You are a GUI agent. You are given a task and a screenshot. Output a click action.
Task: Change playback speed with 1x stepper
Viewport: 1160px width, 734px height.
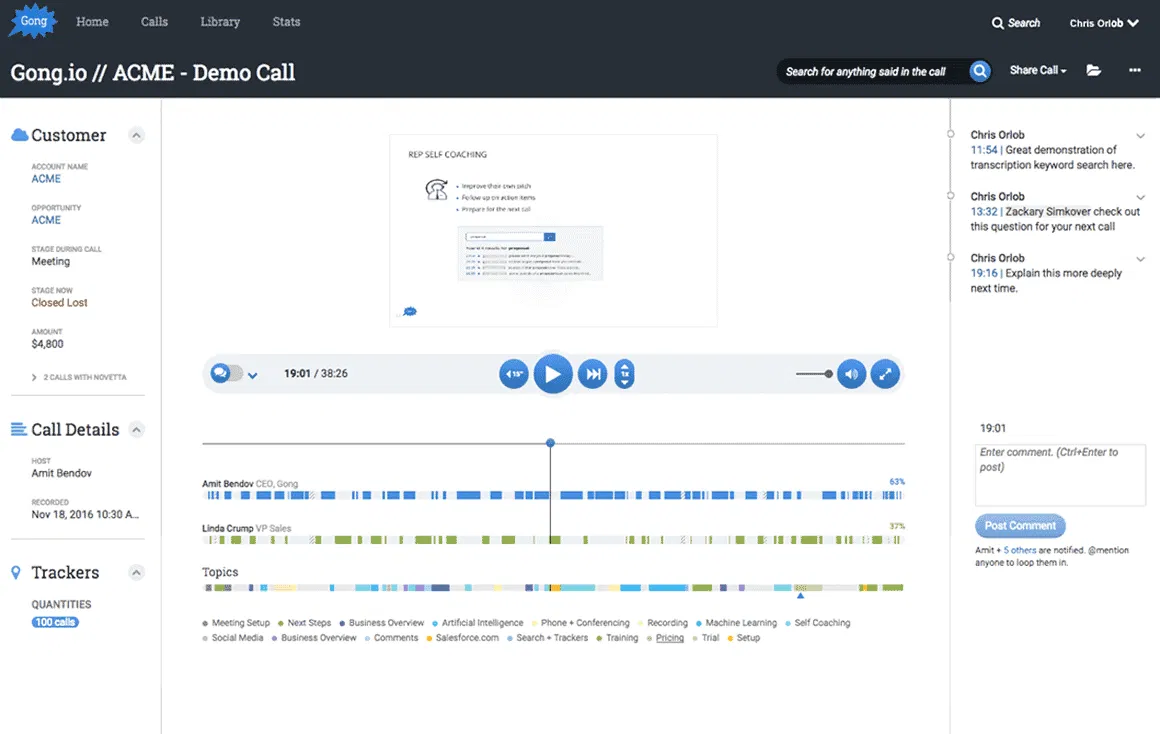[x=624, y=374]
